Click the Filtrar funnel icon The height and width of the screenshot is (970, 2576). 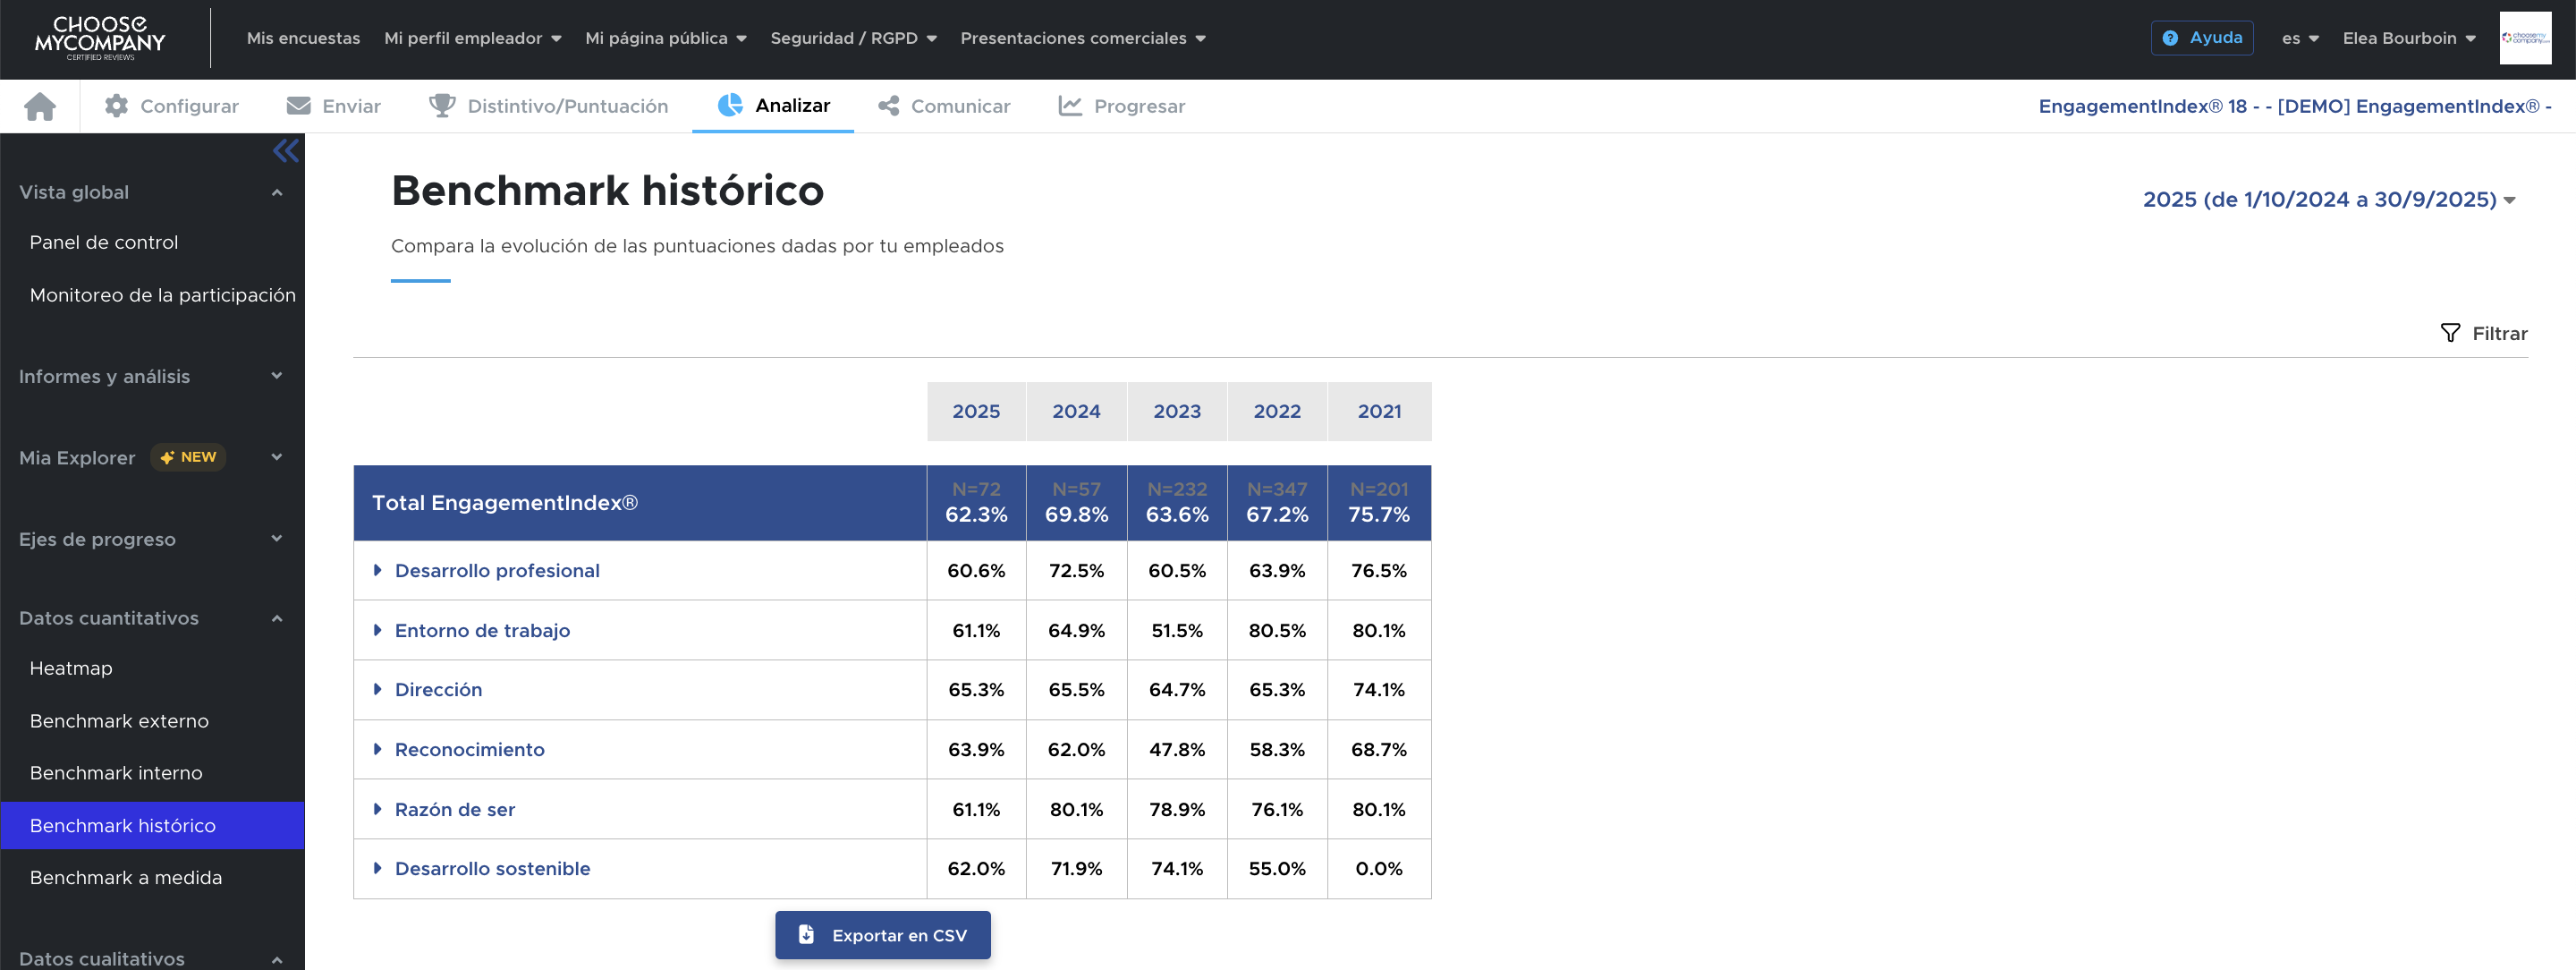(x=2449, y=333)
